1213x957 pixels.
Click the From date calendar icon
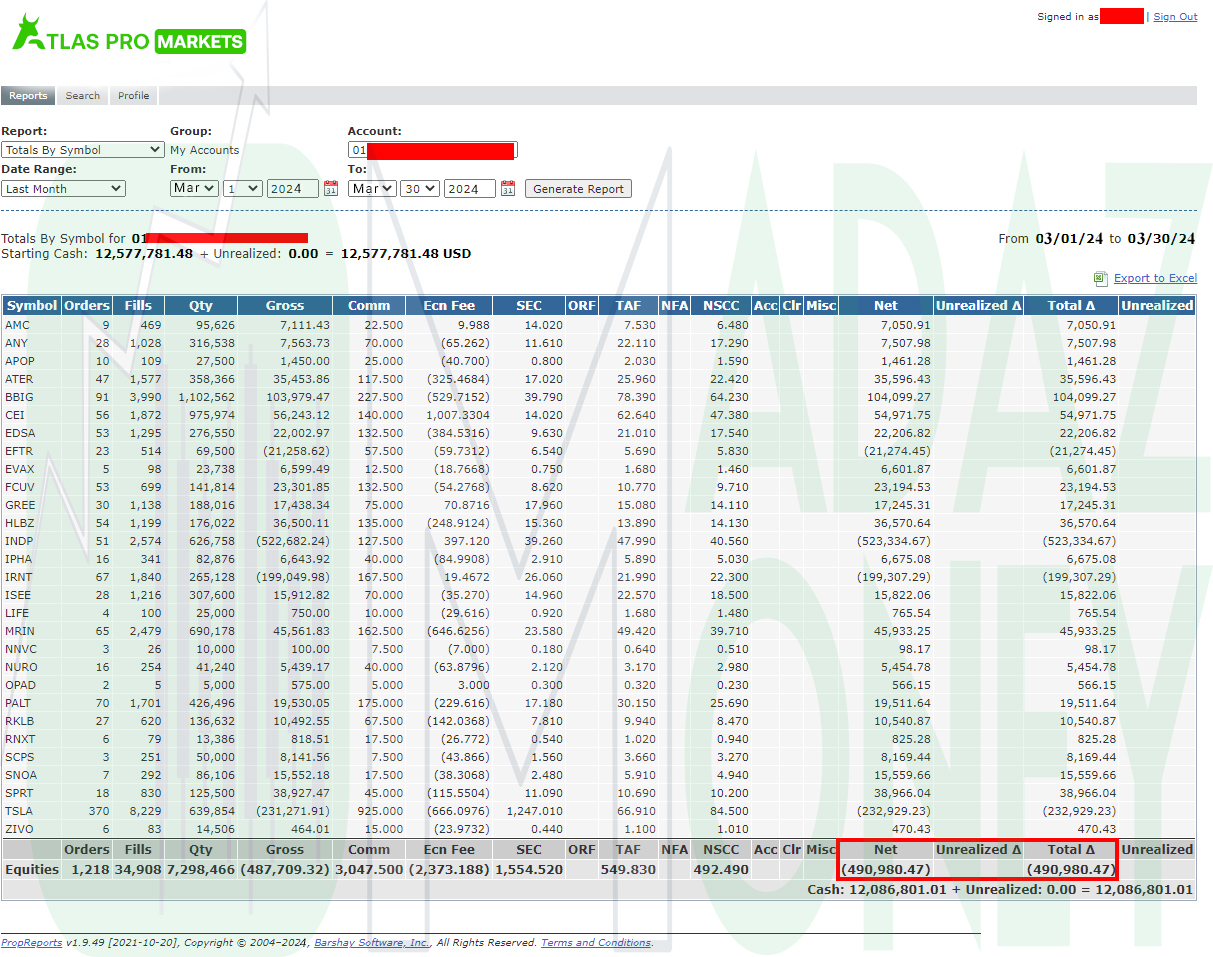click(x=331, y=189)
